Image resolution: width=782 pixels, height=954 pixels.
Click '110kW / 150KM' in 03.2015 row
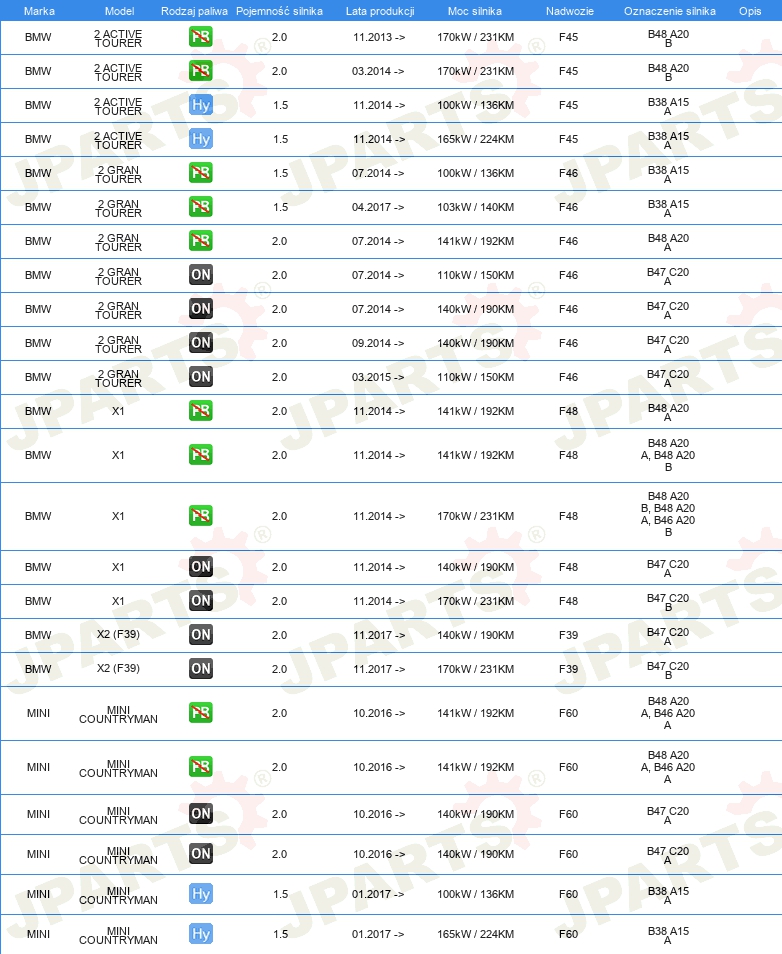475,377
